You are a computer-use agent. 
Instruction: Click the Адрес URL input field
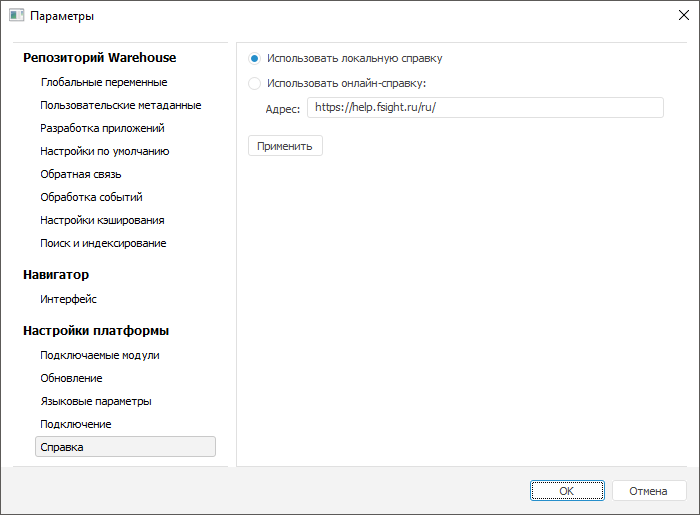pyautogui.click(x=485, y=108)
